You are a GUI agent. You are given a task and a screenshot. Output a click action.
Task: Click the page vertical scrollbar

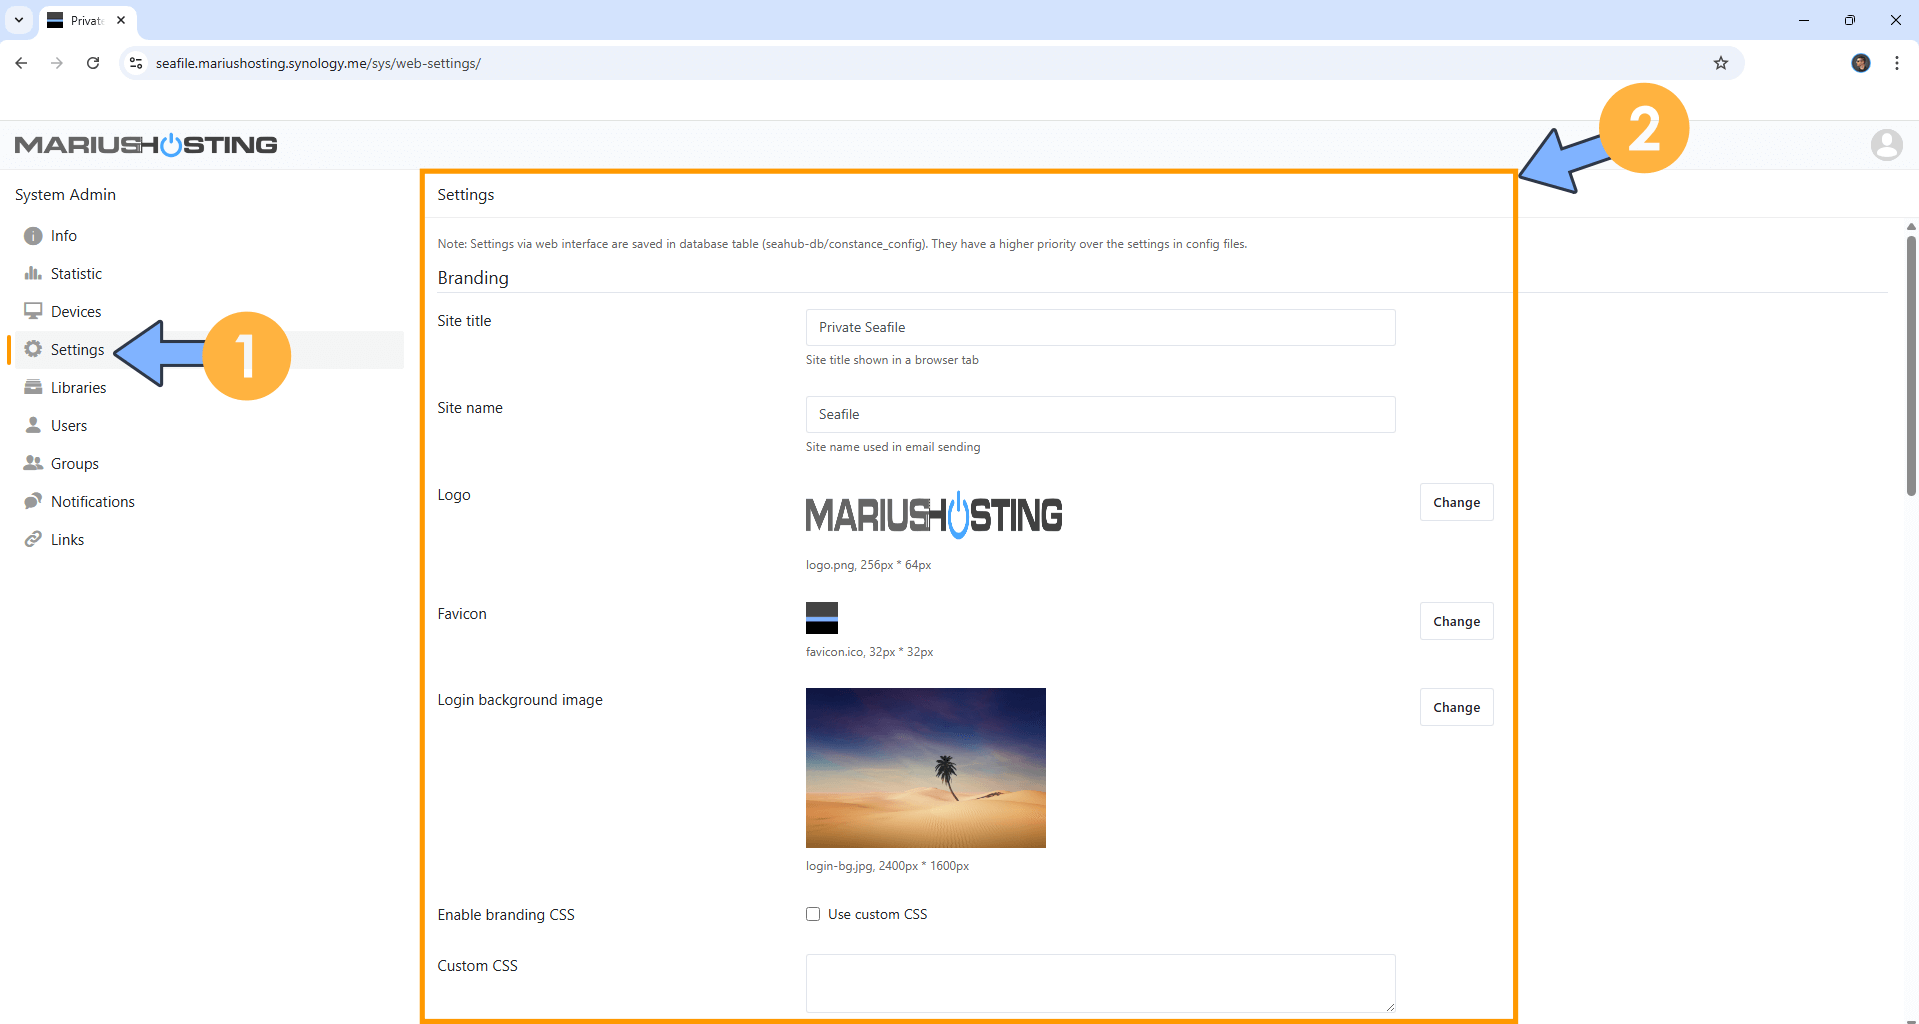point(1911,365)
